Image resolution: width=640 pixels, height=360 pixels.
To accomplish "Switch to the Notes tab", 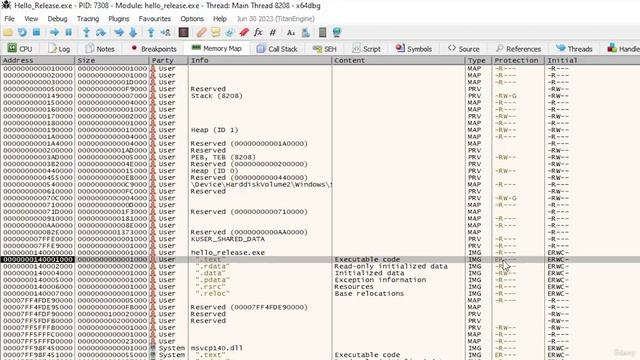I will click(100, 49).
